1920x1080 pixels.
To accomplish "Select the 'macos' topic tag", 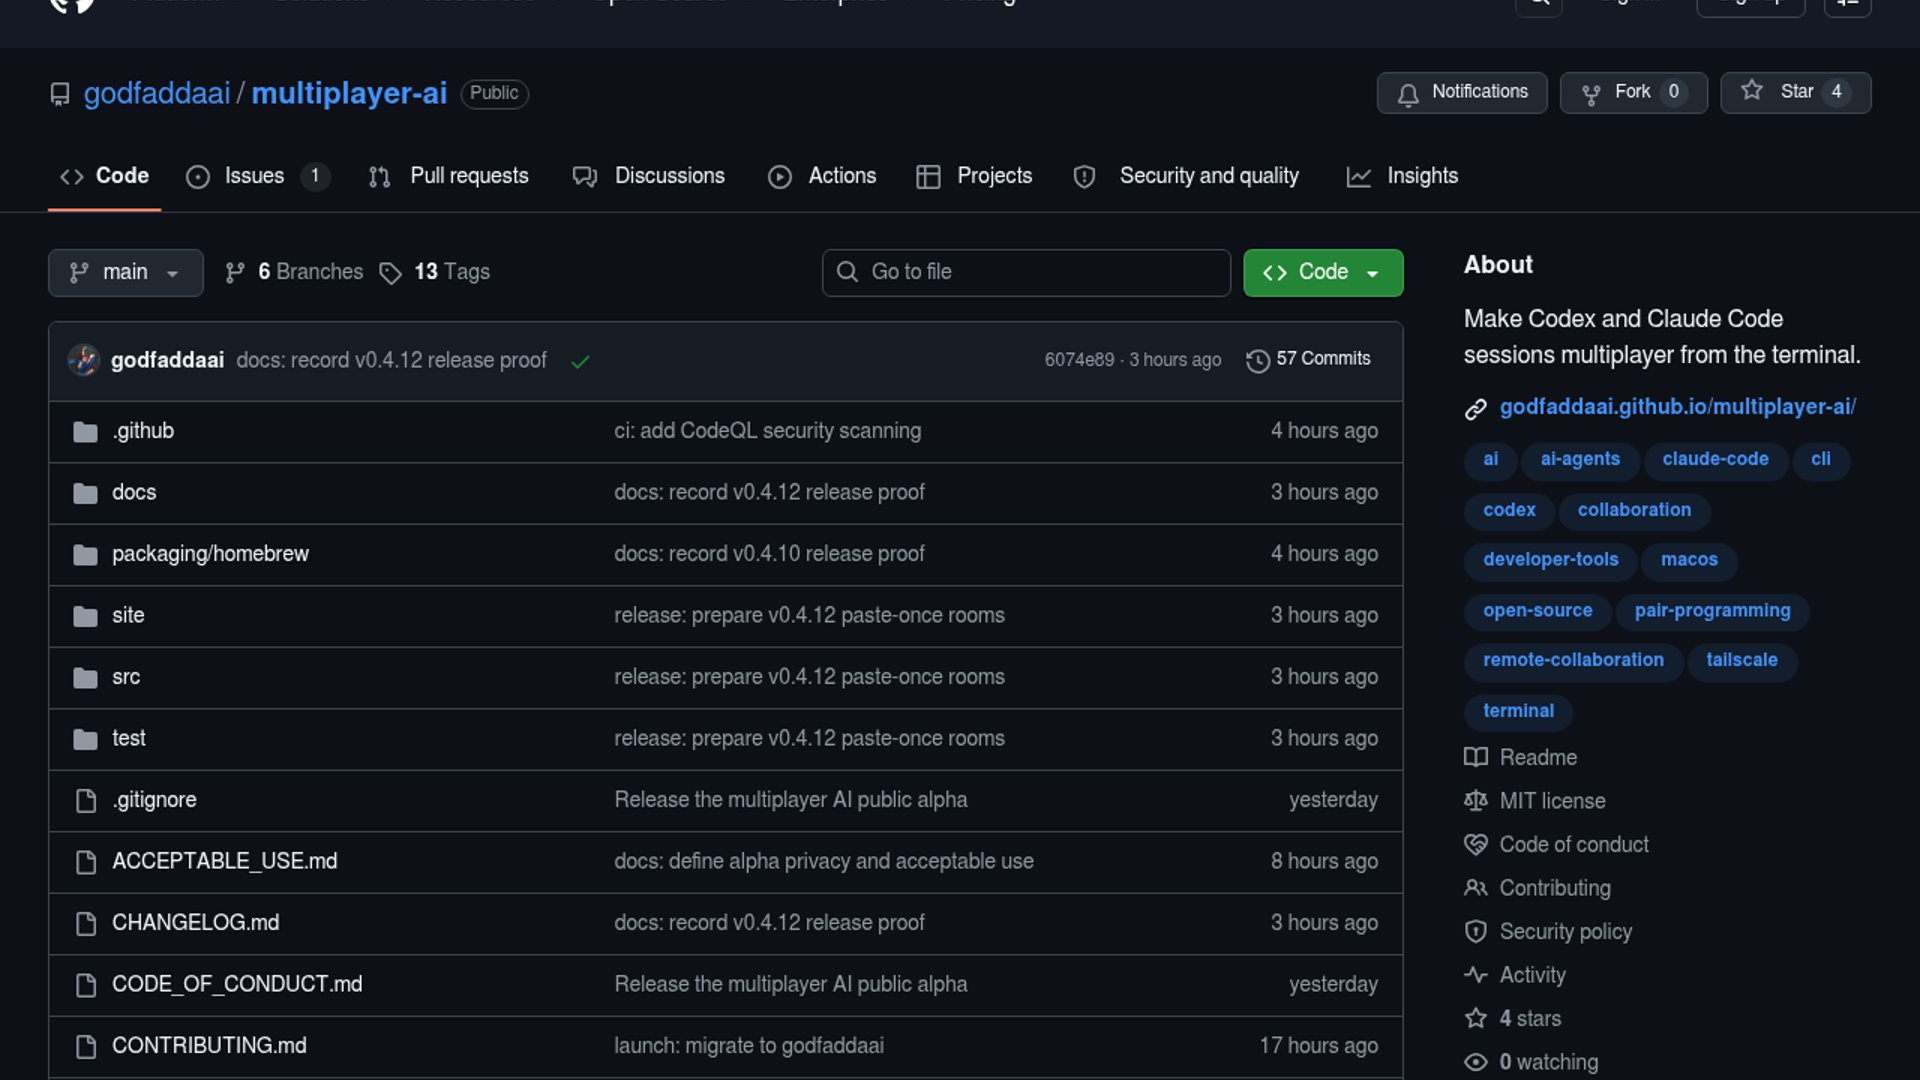I will point(1689,561).
